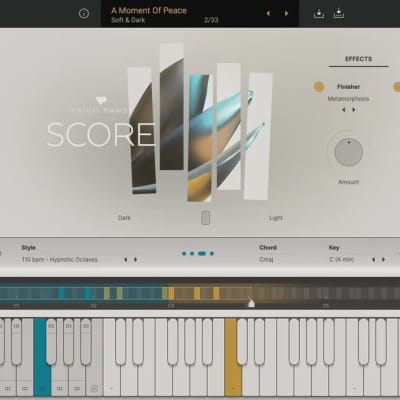Click the 'Amount' knob label
Image resolution: width=400 pixels, height=400 pixels.
(349, 182)
